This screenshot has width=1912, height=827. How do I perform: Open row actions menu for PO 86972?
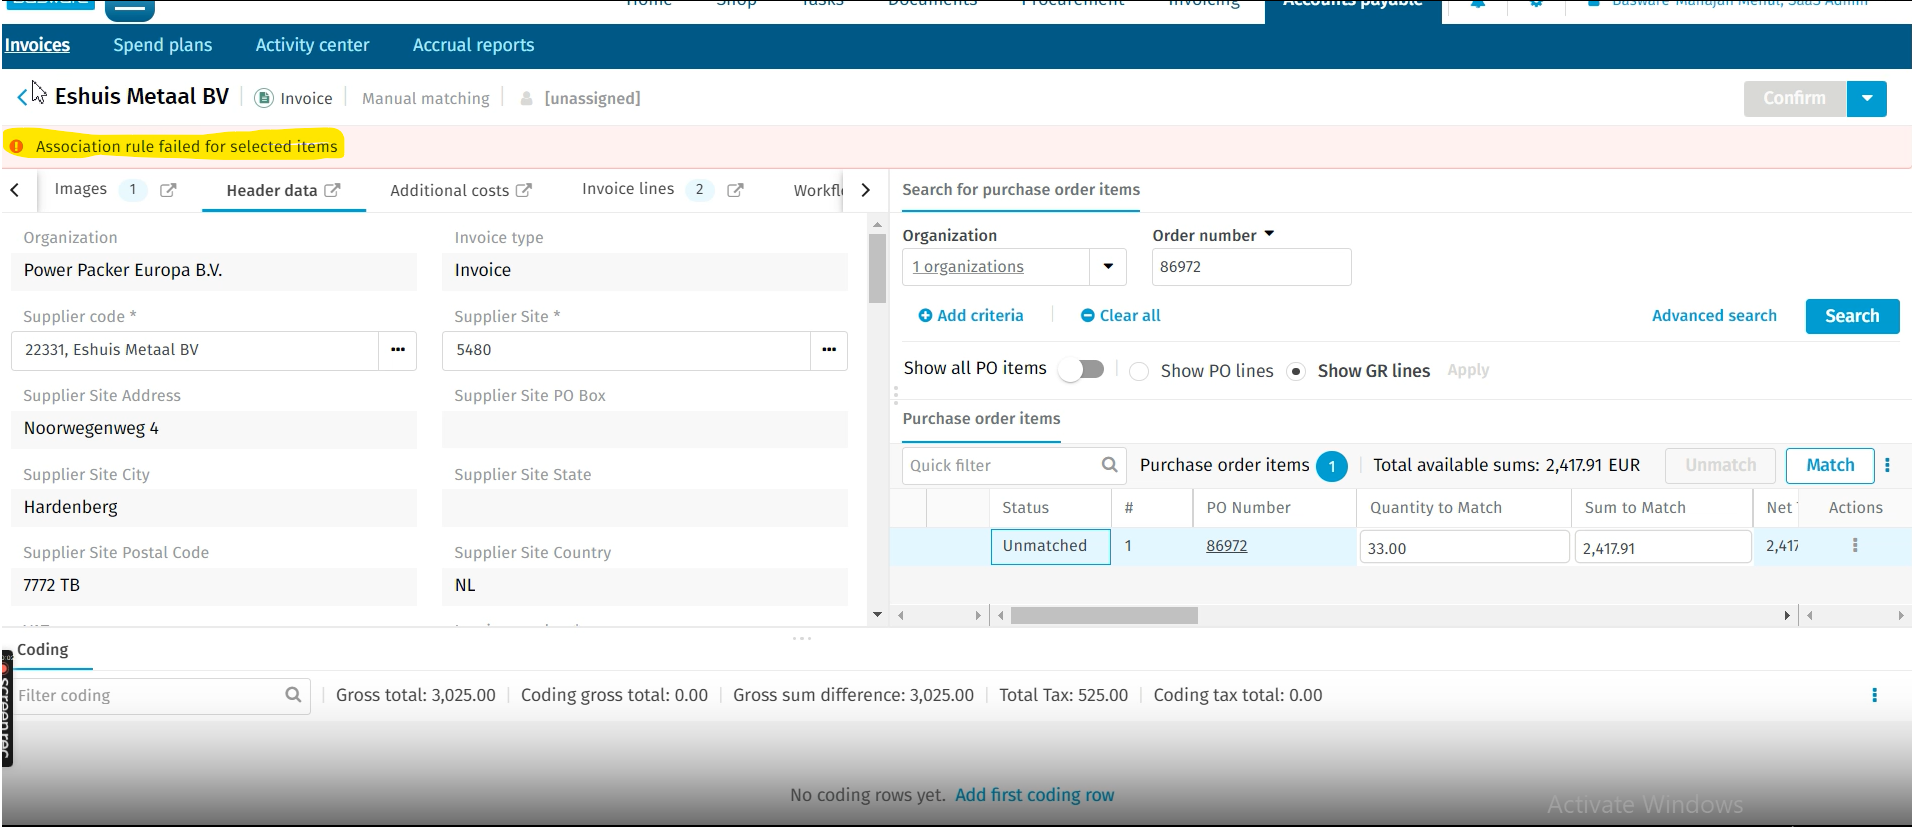click(1855, 546)
